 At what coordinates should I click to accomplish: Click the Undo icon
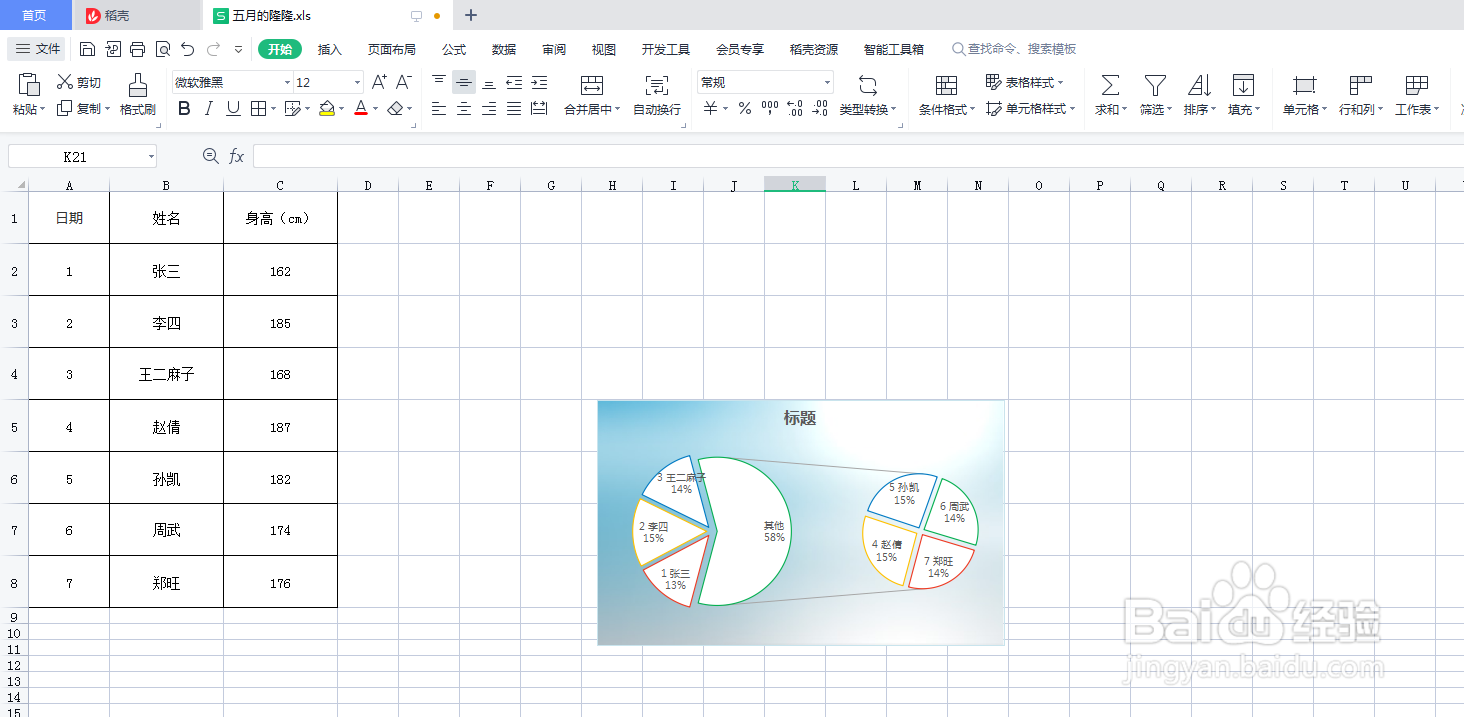pyautogui.click(x=187, y=48)
